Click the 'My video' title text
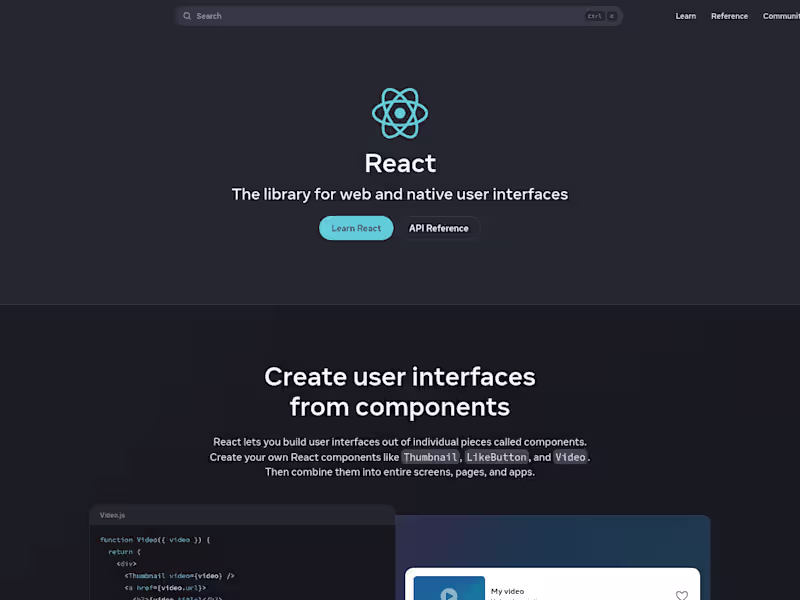 pos(507,591)
